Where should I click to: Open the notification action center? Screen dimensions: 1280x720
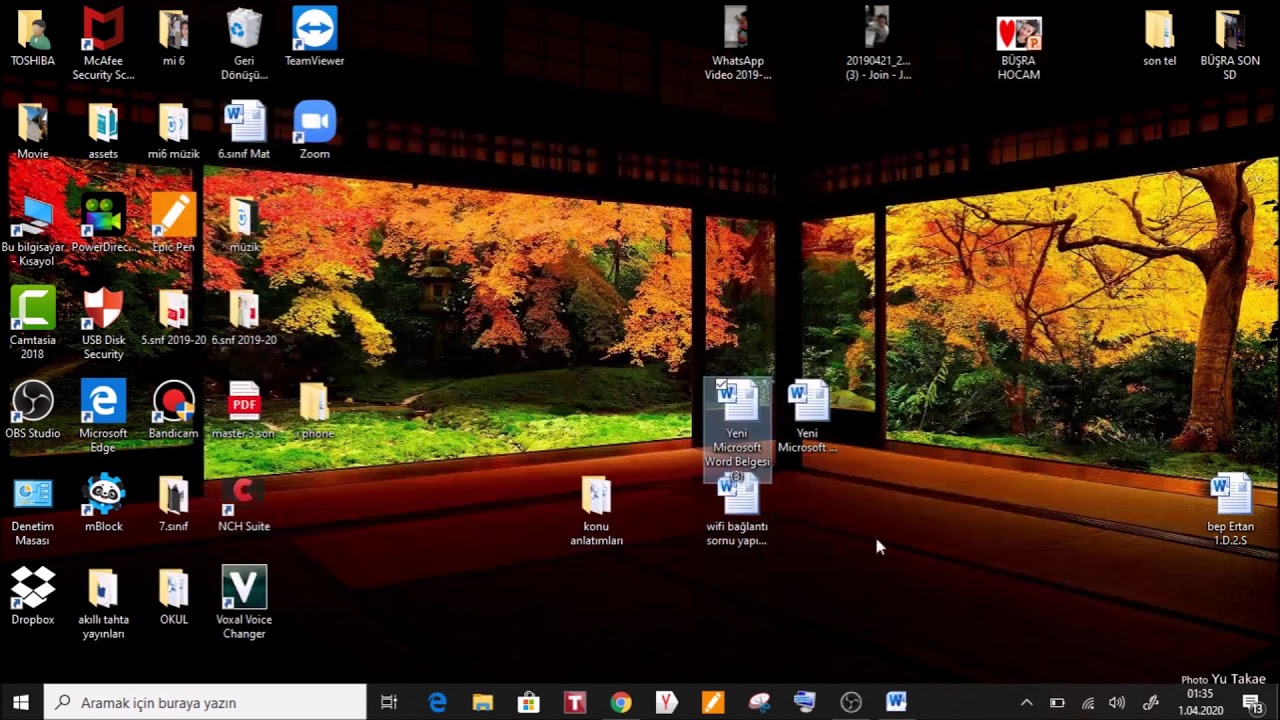coord(1252,703)
